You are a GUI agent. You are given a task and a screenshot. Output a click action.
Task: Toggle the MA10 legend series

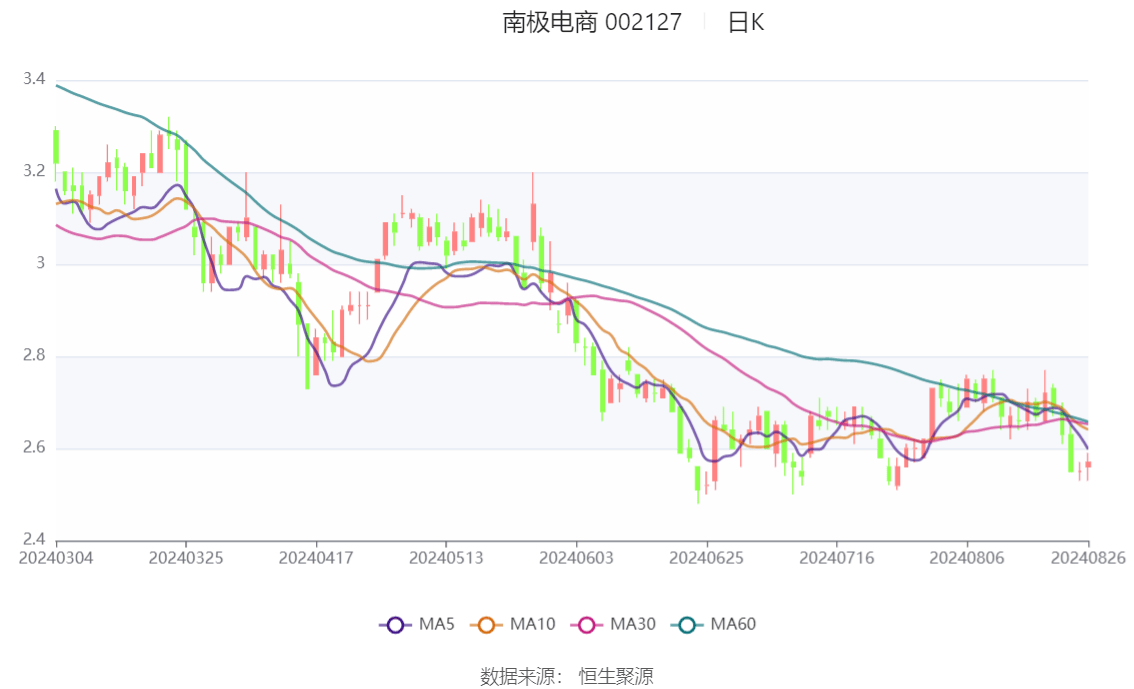click(x=513, y=625)
